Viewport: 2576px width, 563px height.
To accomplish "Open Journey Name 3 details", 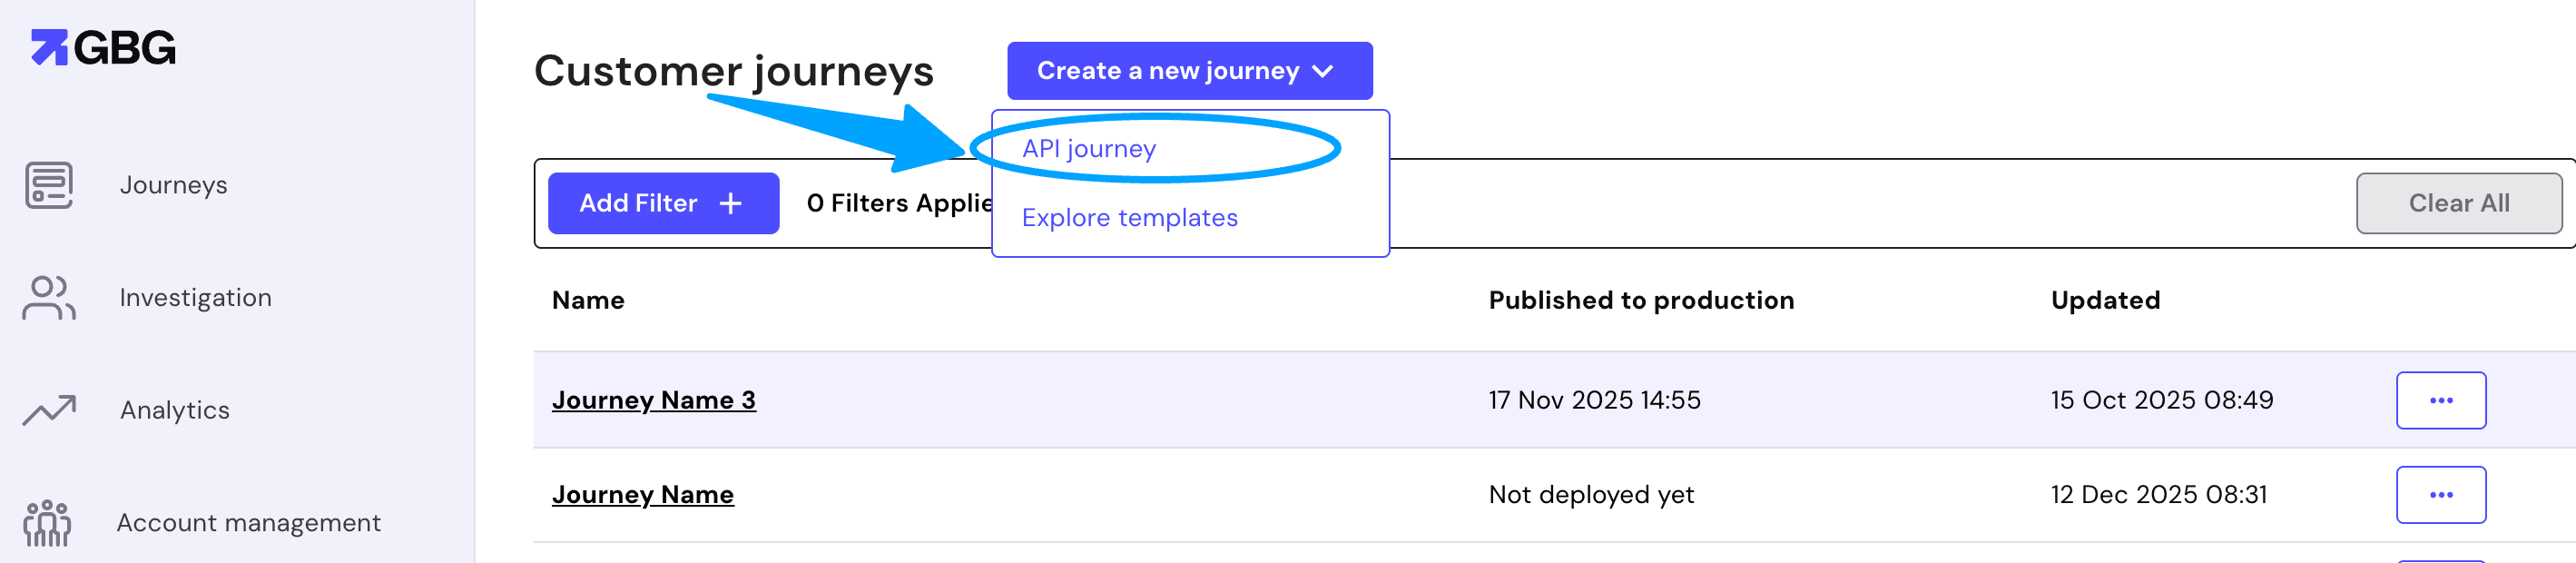I will click(x=655, y=399).
